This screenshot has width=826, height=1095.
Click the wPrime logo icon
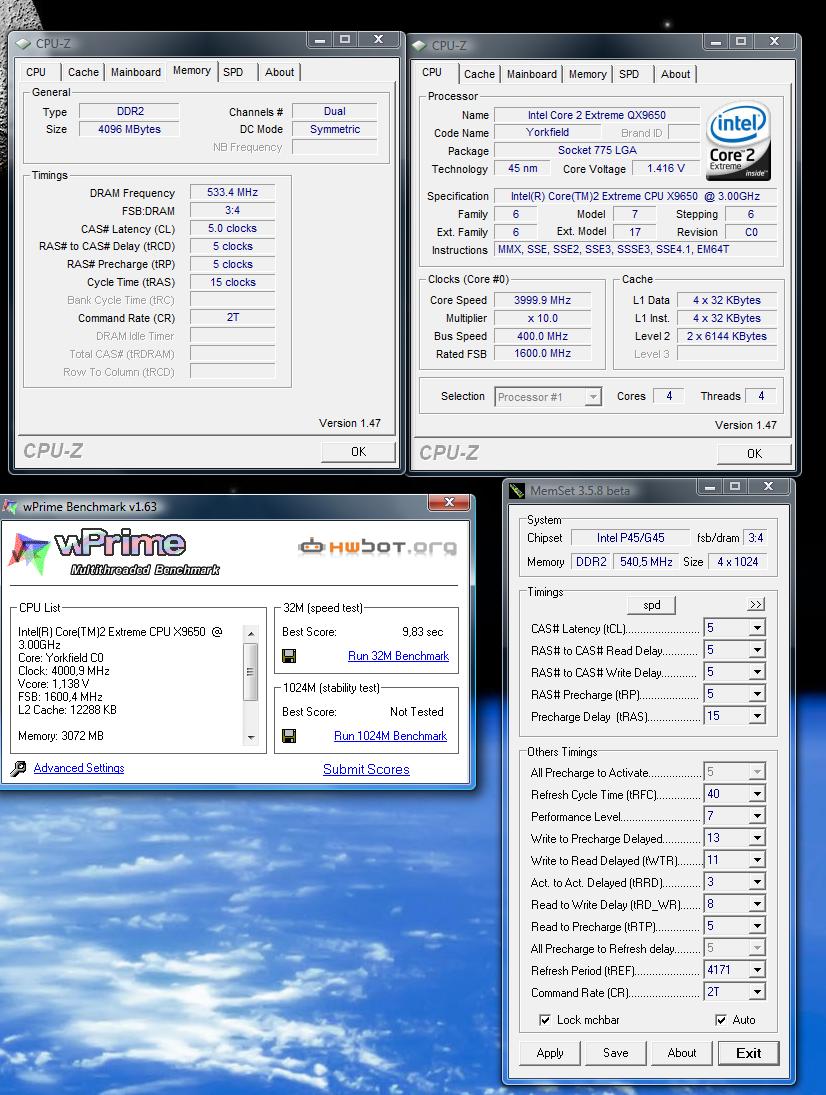[x=29, y=554]
